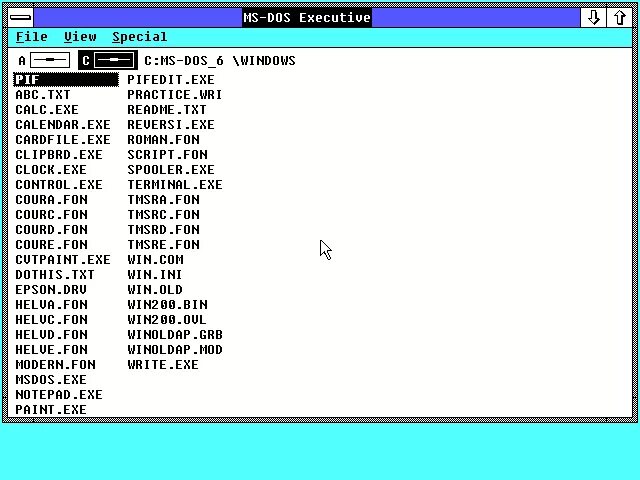Image resolution: width=640 pixels, height=480 pixels.
Task: Open the system menu box in title bar
Action: tap(20, 17)
